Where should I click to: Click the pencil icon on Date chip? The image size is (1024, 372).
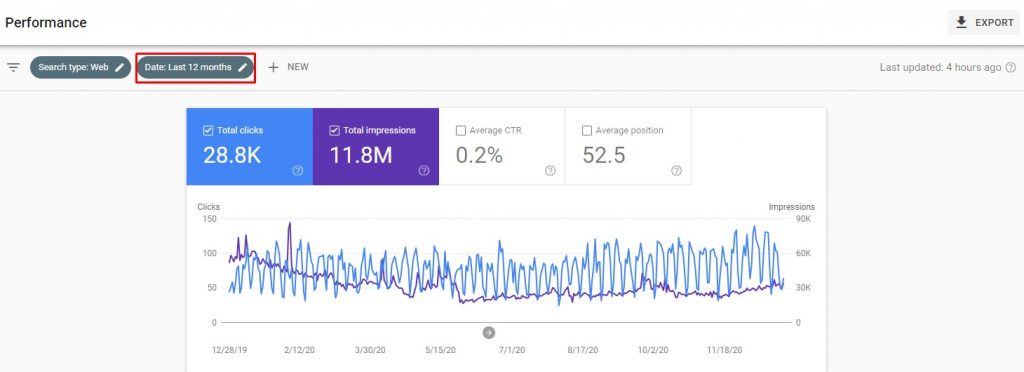tap(242, 67)
